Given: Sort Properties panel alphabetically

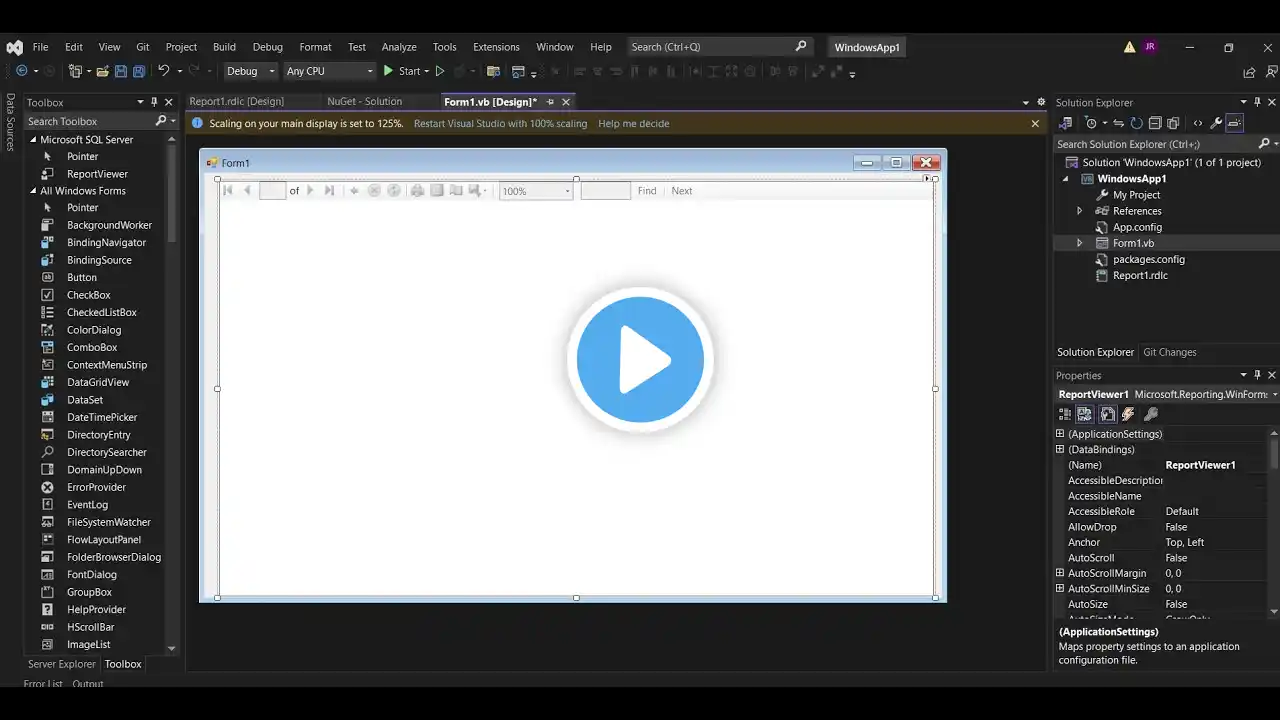Looking at the screenshot, I should click(1084, 414).
